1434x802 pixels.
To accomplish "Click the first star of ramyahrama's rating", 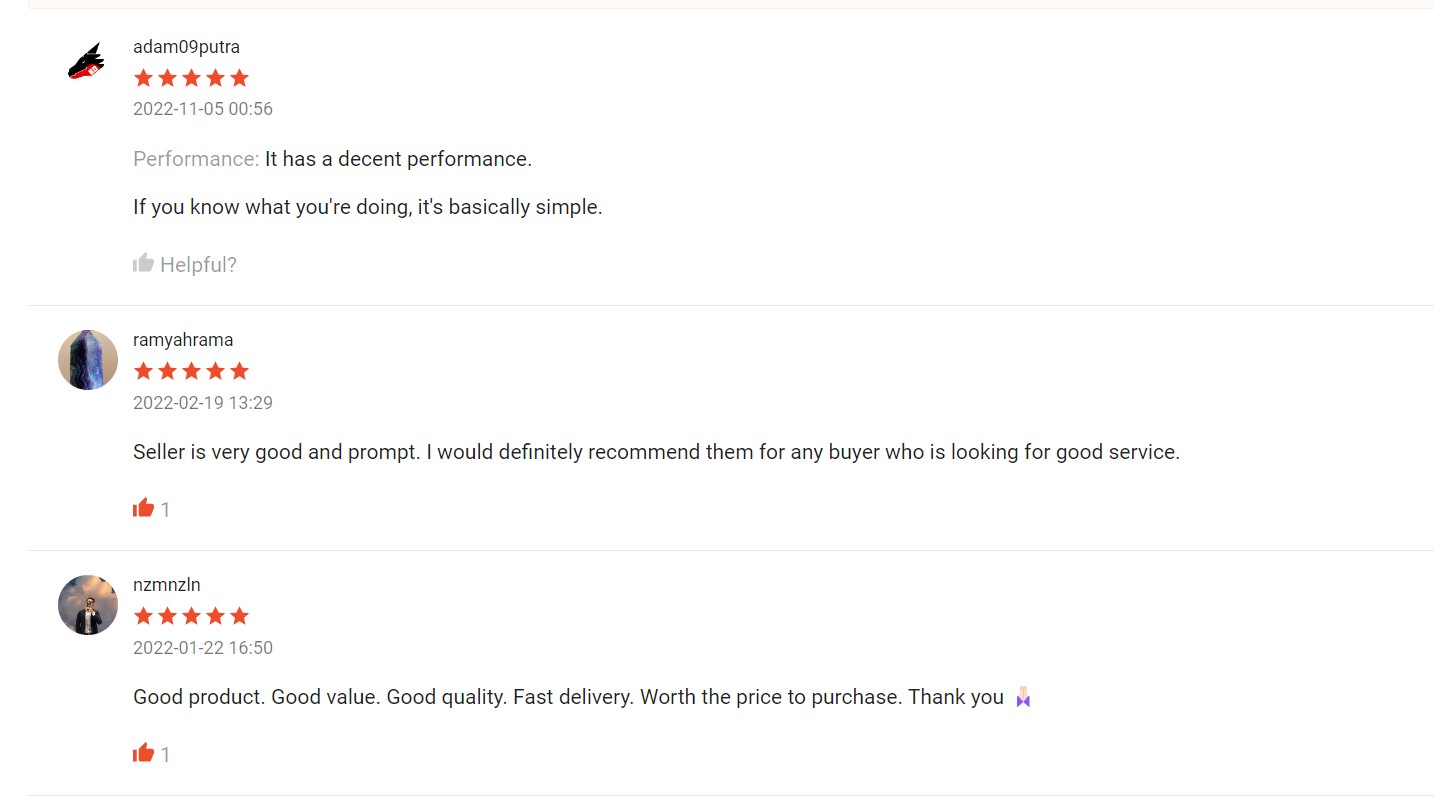I will pyautogui.click(x=143, y=371).
